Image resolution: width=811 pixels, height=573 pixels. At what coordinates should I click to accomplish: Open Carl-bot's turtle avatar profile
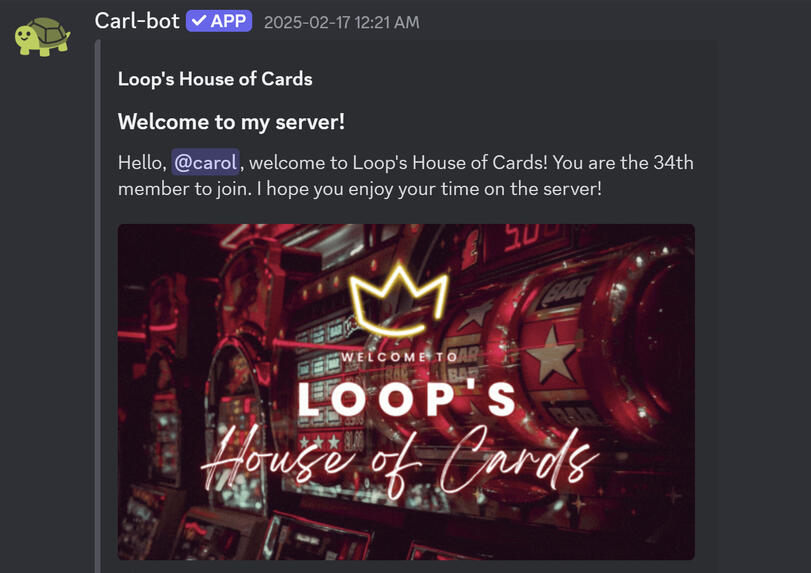coord(42,36)
